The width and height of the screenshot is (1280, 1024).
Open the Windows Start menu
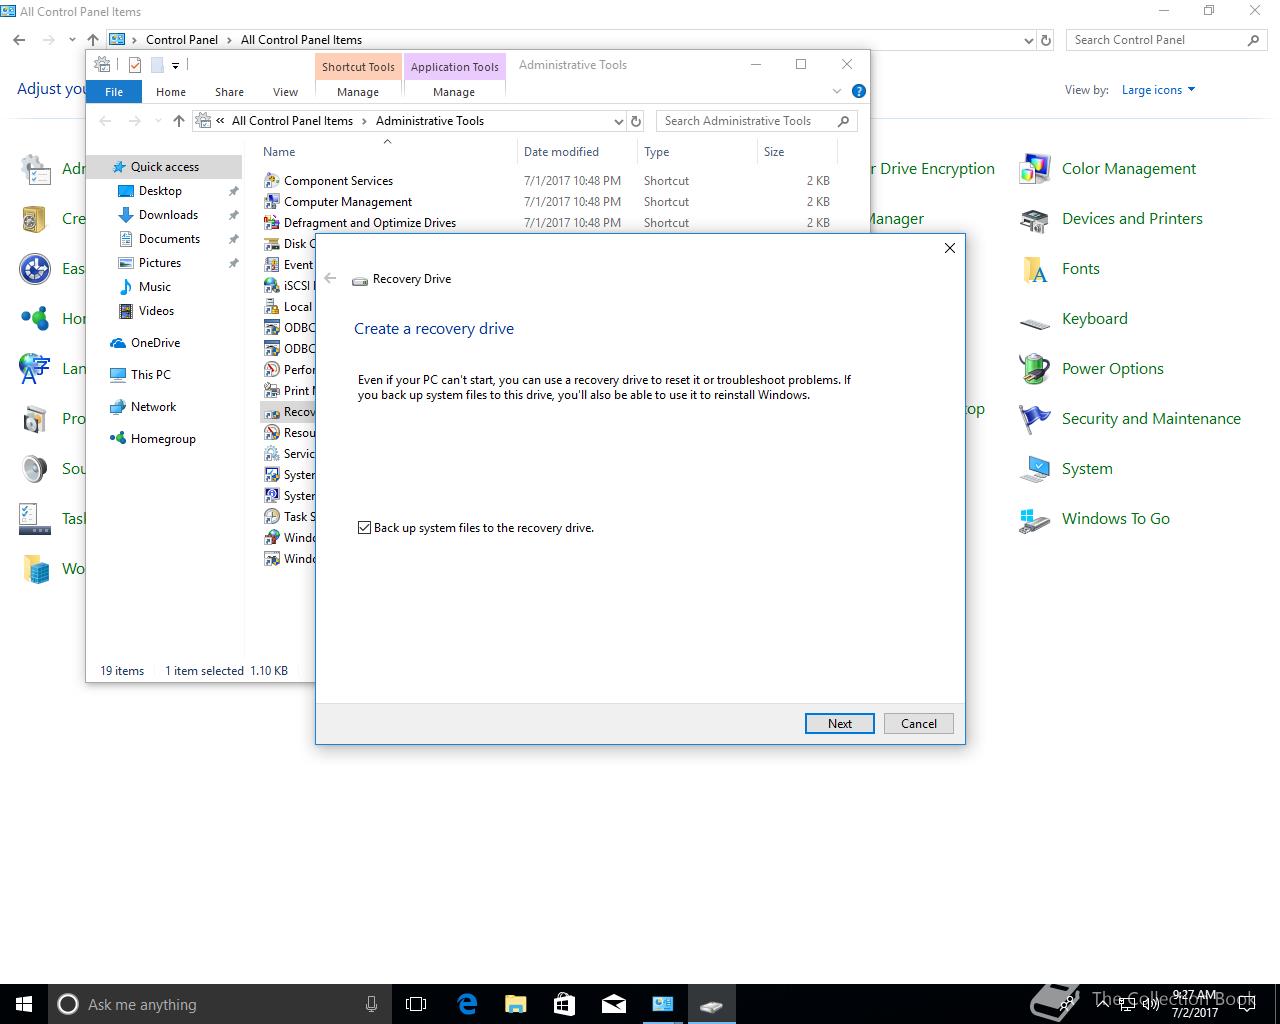[x=24, y=1004]
